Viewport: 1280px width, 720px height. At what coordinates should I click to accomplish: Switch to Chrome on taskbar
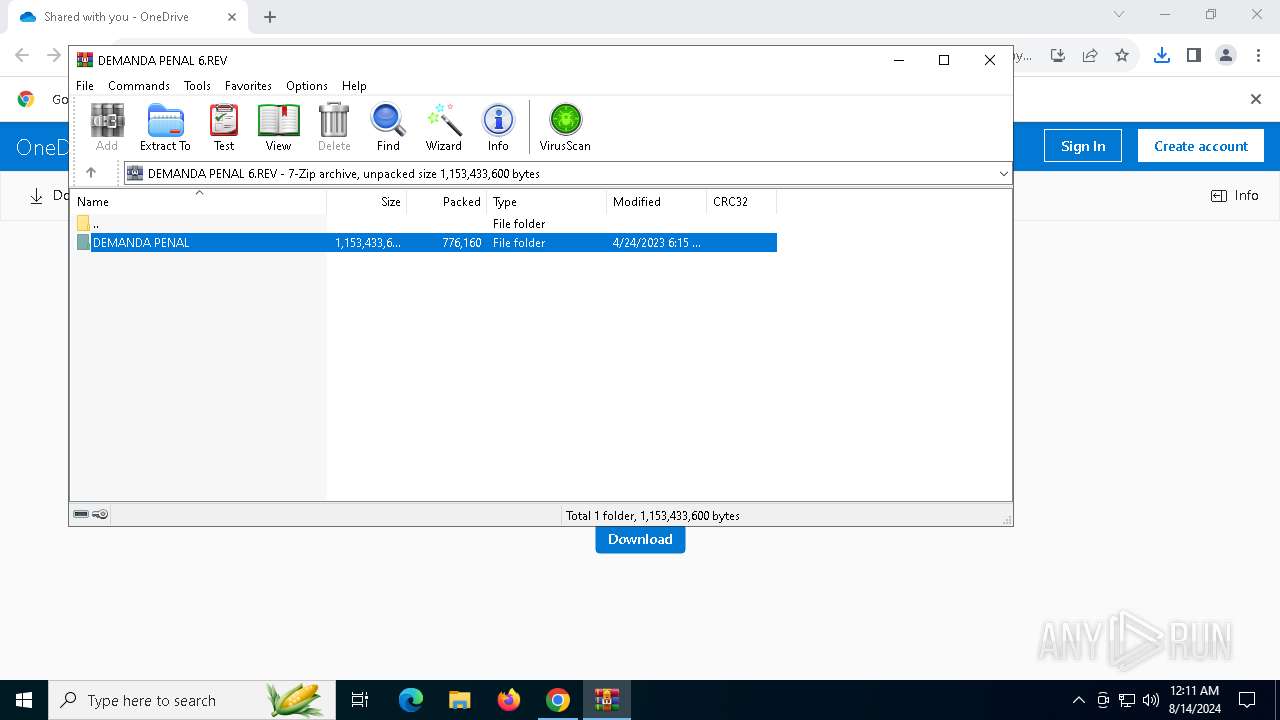[558, 700]
